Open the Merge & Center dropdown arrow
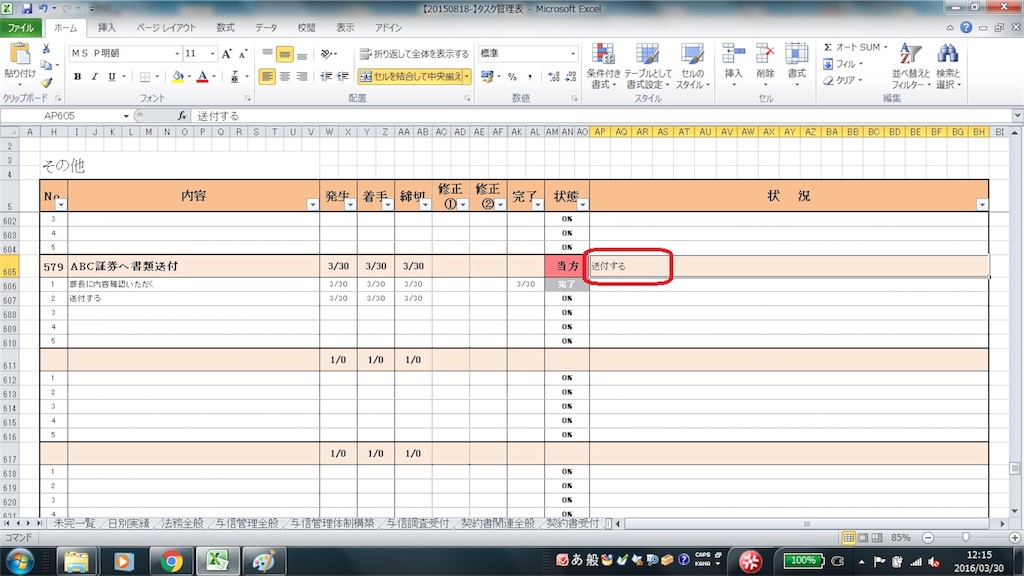The height and width of the screenshot is (576, 1024). pos(467,77)
